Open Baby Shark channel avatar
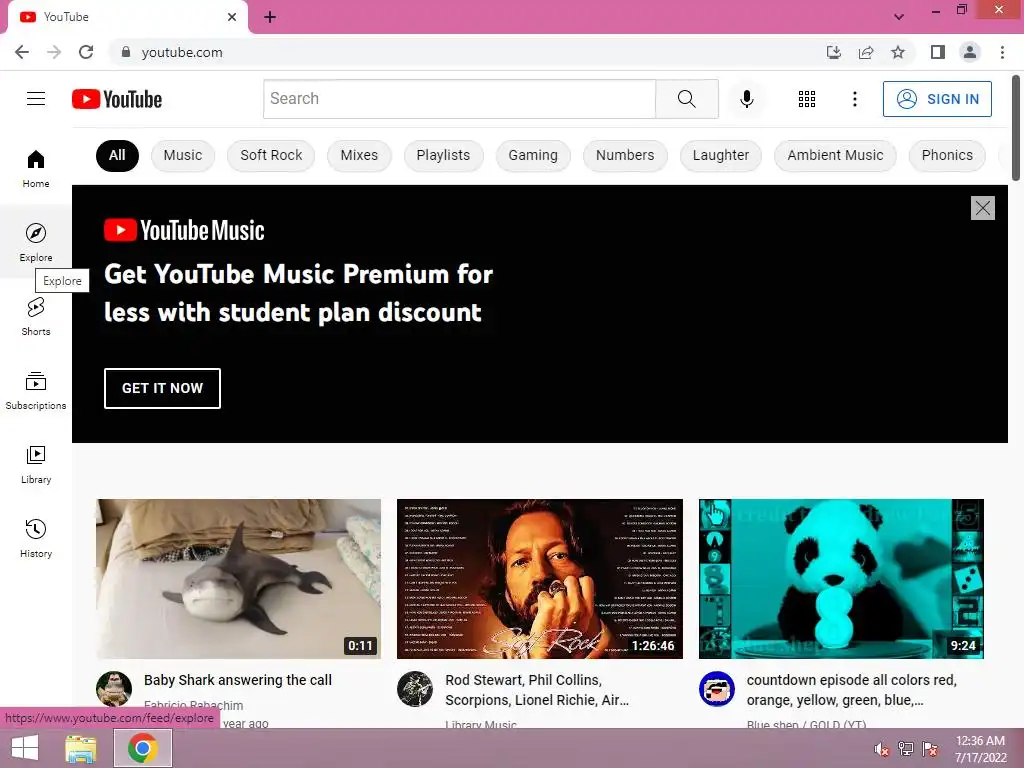 114,689
